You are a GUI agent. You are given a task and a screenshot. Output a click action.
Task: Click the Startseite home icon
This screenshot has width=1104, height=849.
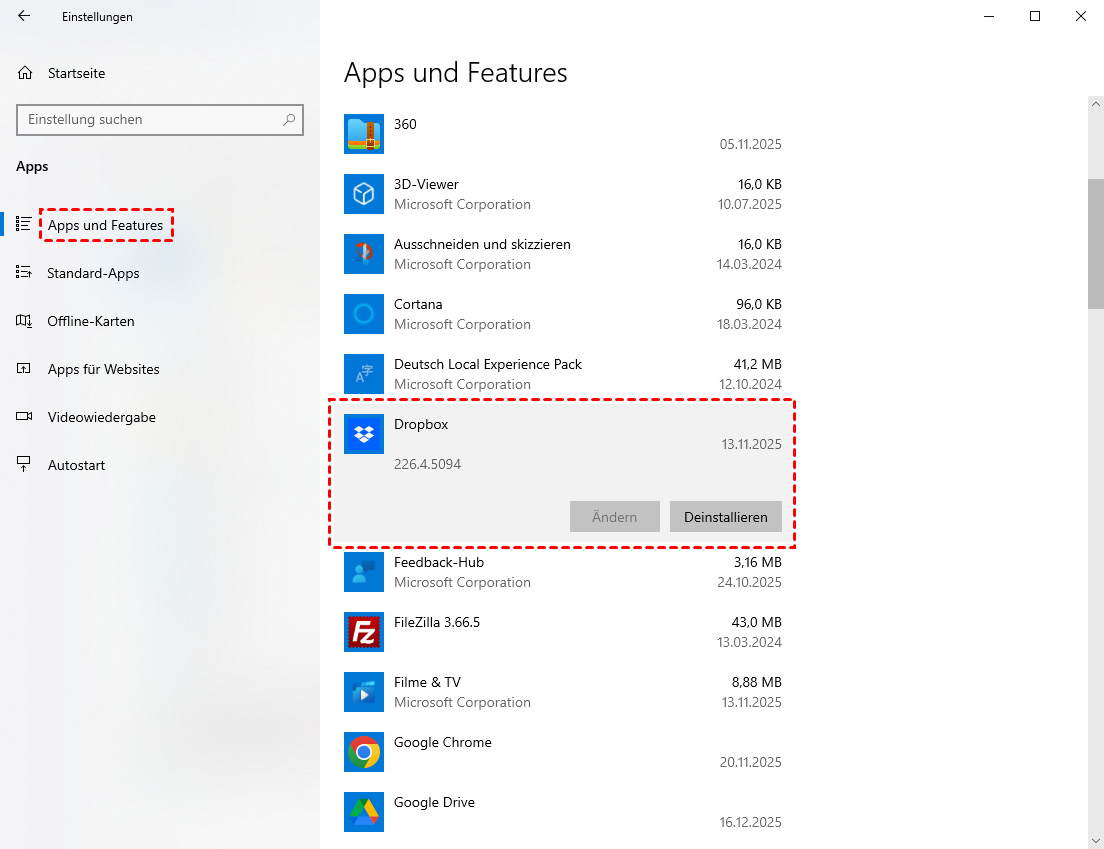point(25,73)
